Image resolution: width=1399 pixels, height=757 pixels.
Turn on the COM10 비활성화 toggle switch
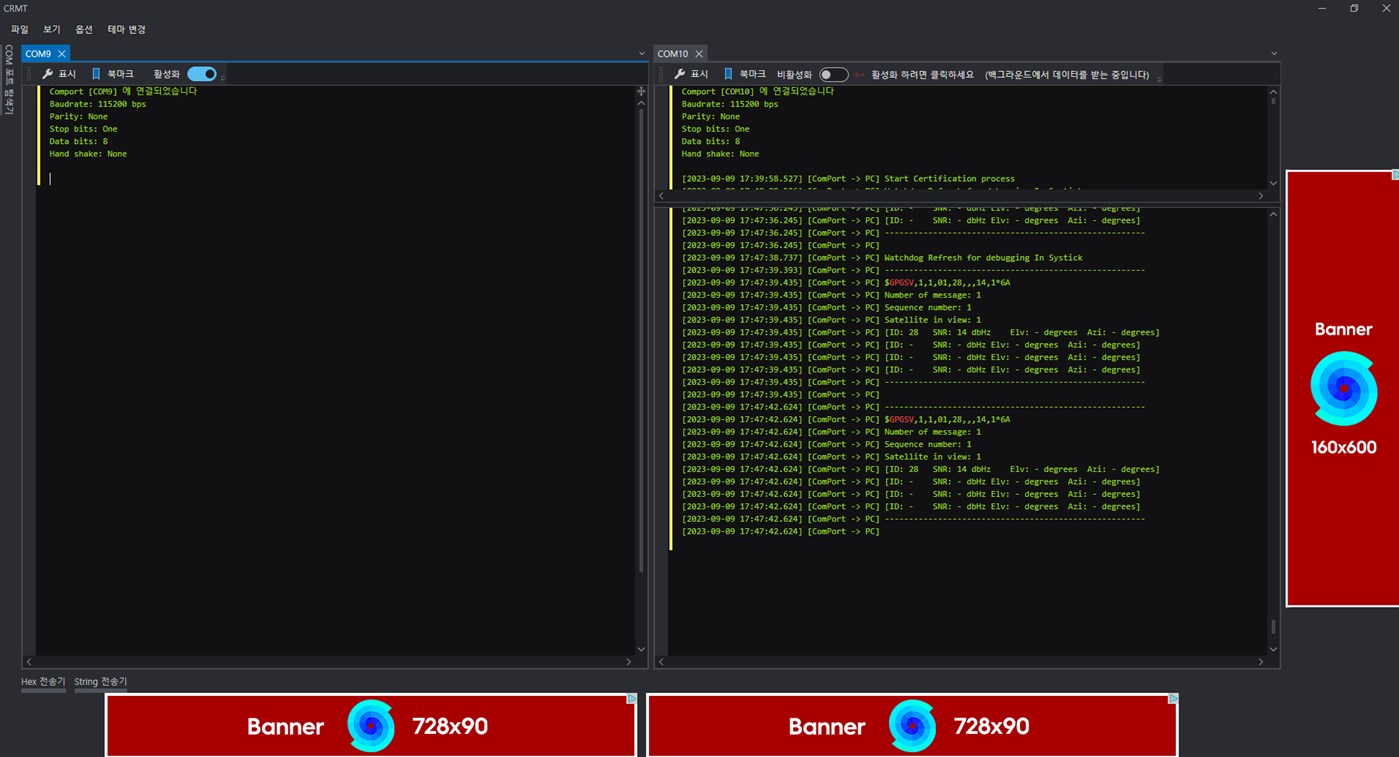click(x=833, y=74)
